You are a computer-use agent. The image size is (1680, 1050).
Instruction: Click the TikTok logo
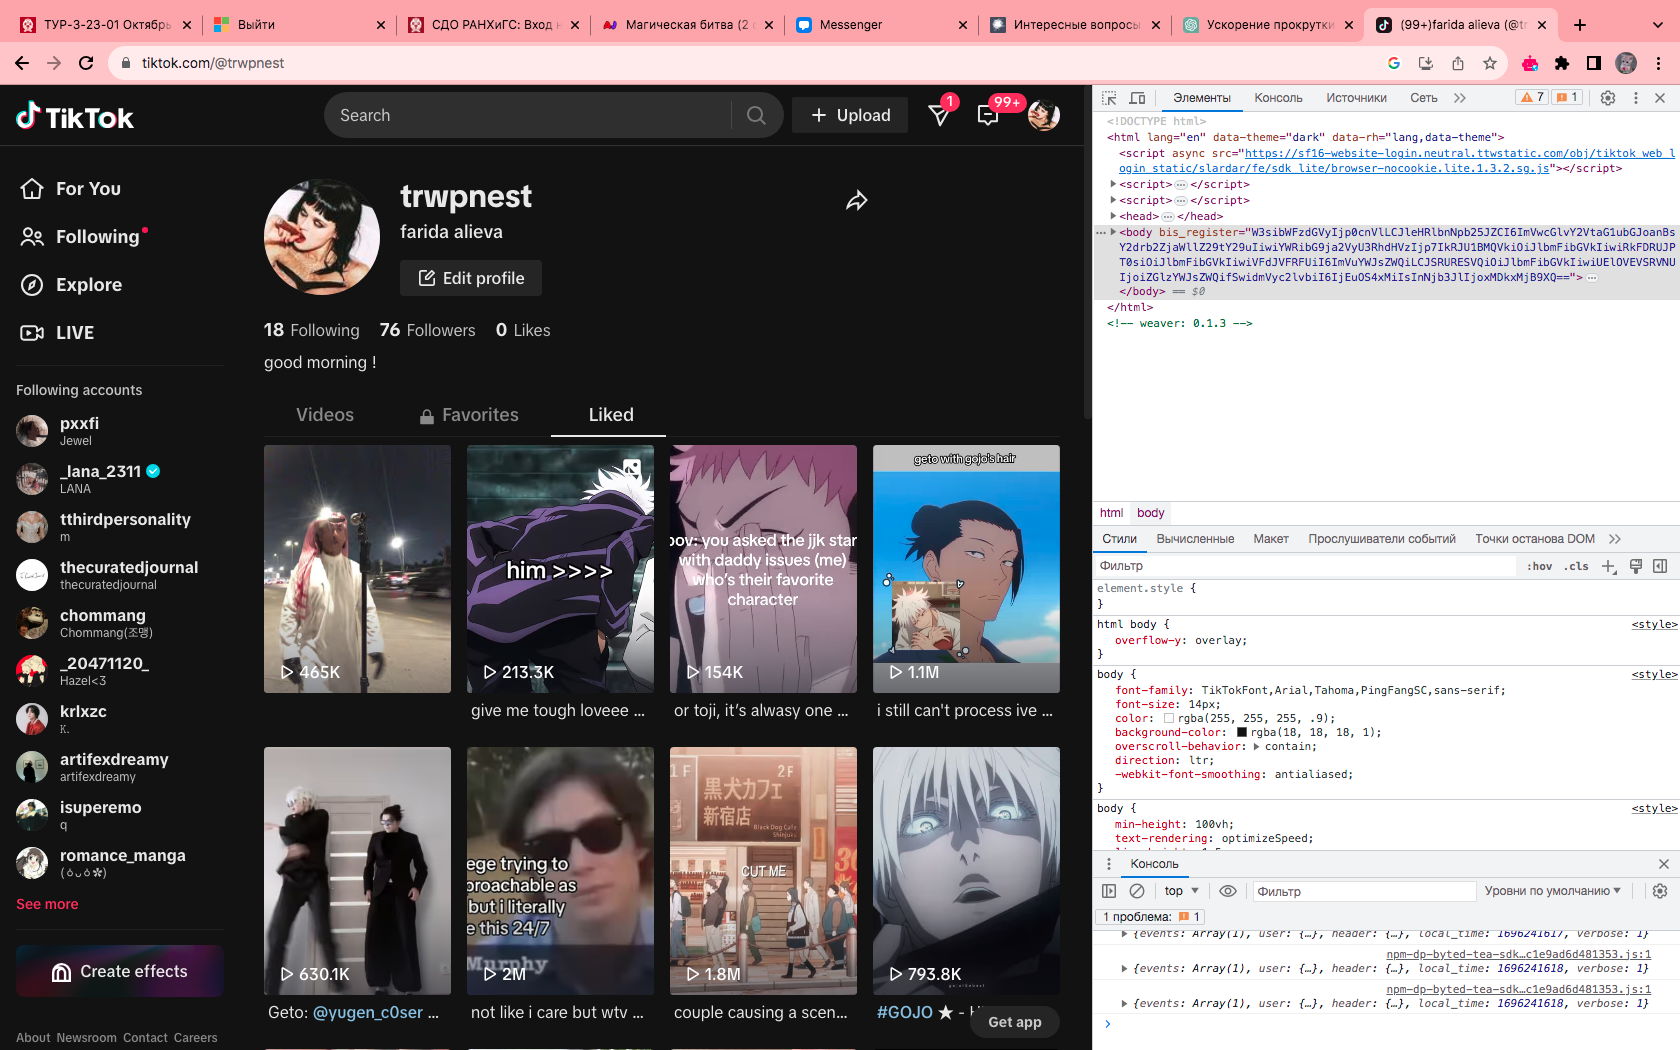pos(75,117)
